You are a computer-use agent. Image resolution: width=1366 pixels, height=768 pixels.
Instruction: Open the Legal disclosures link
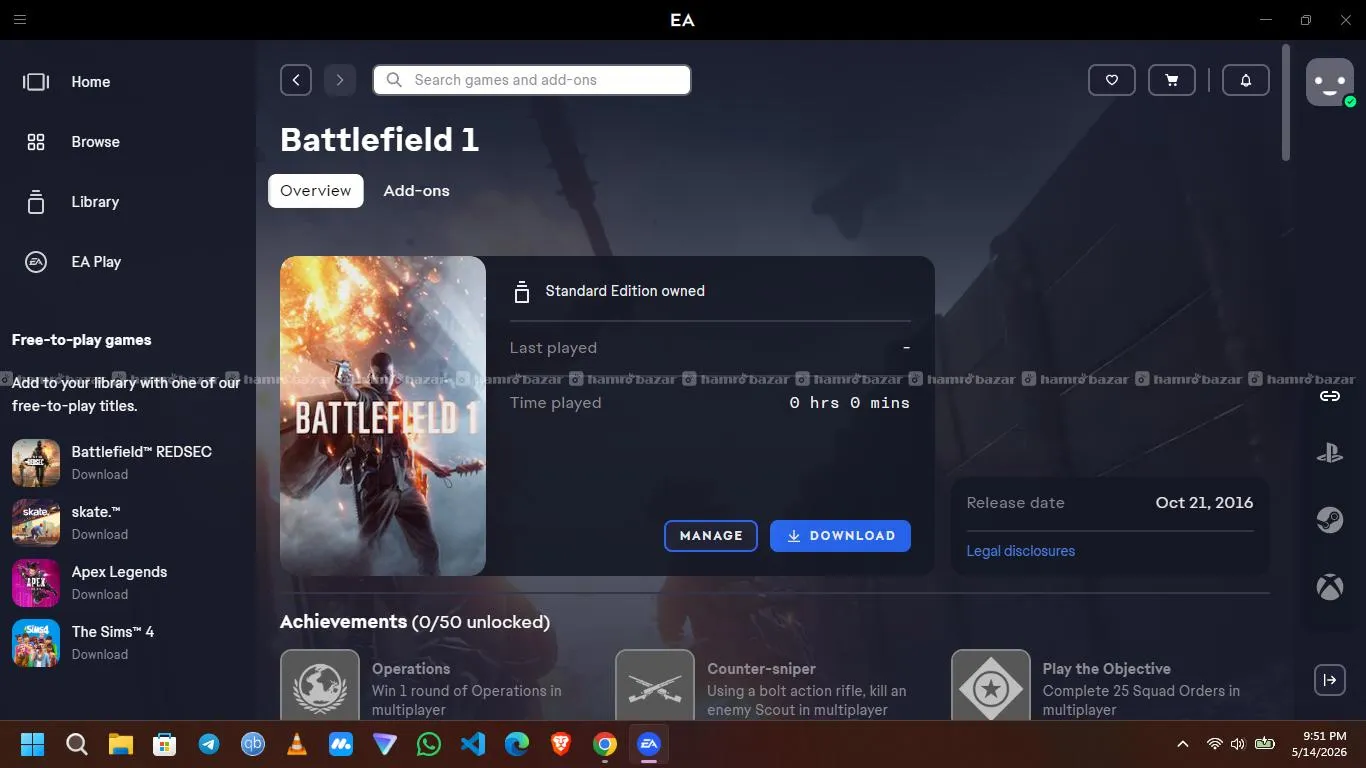pos(1021,551)
